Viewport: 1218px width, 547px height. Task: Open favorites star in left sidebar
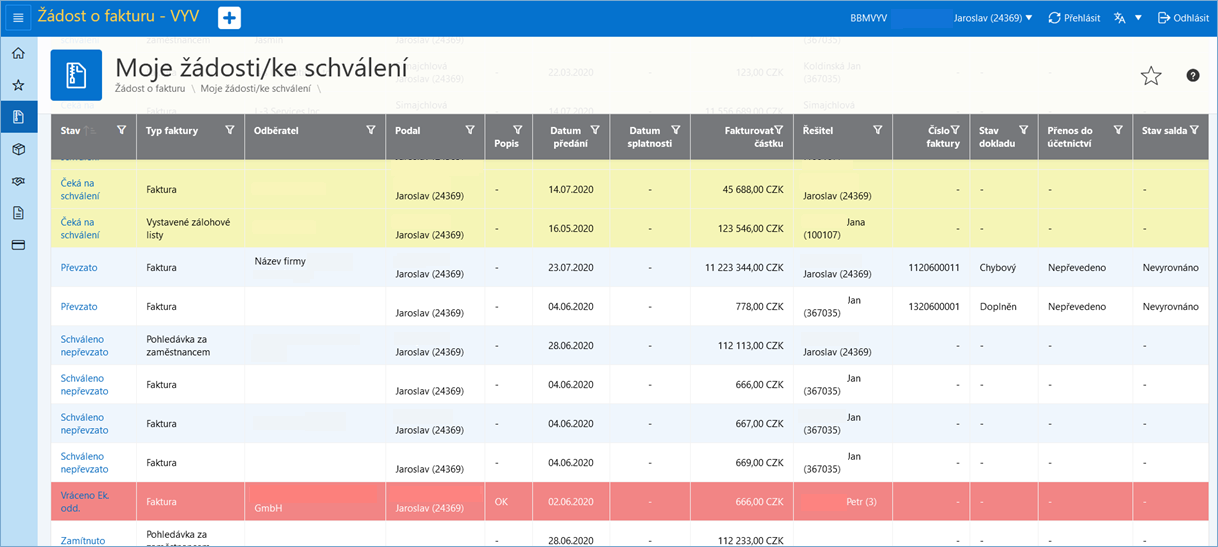tap(18, 86)
